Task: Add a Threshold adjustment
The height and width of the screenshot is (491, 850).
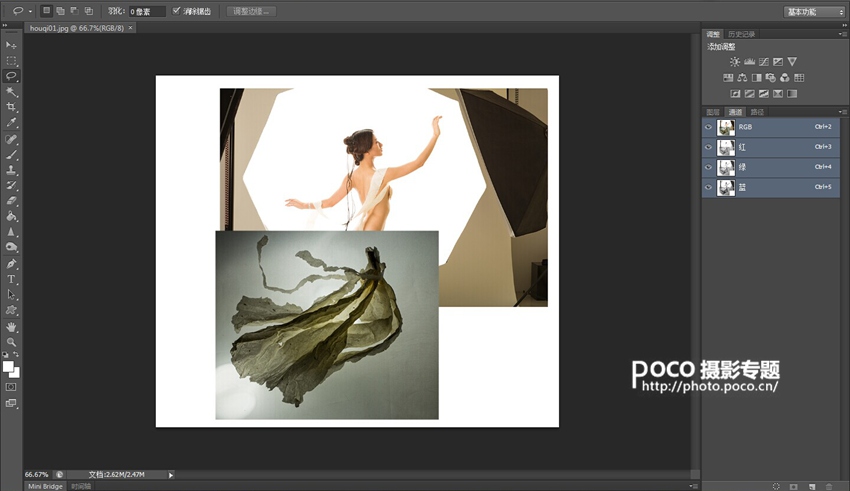Action: click(x=763, y=94)
